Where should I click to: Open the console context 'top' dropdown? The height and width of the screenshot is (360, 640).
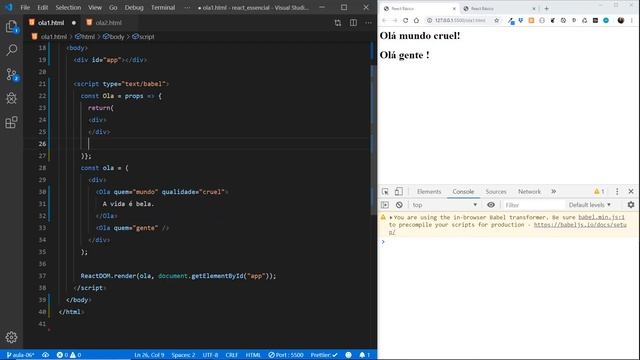point(444,205)
